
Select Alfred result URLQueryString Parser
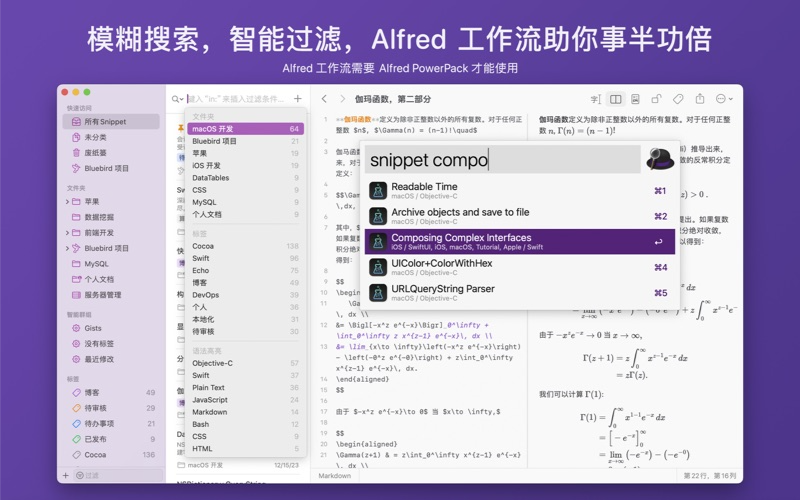tap(519, 292)
